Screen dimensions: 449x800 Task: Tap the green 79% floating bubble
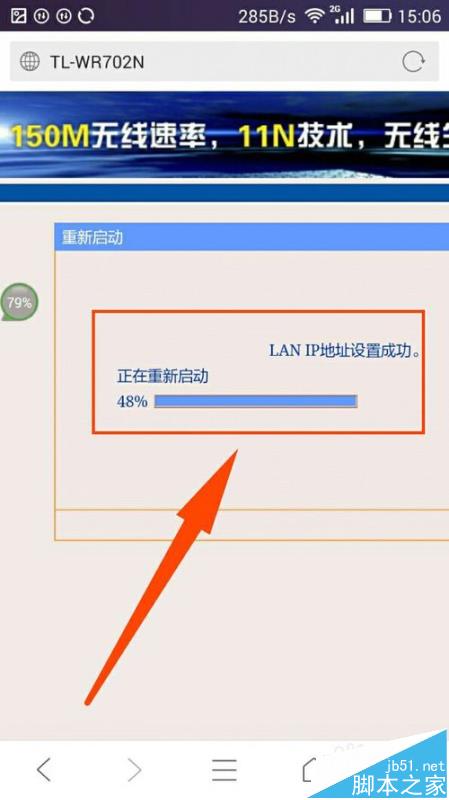tap(19, 303)
